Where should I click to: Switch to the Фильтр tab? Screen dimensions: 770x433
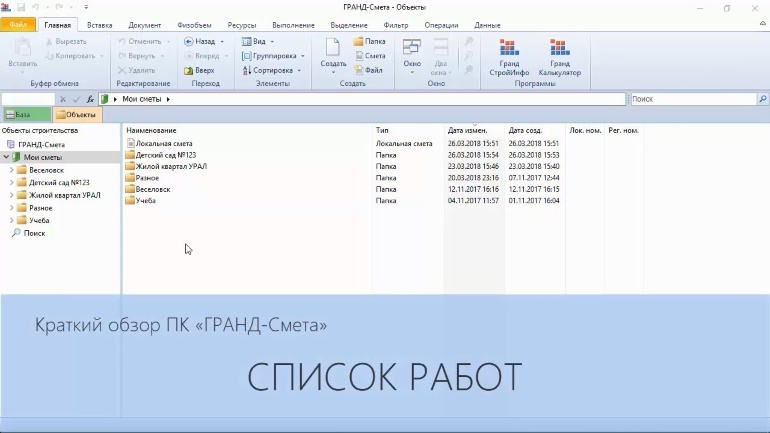(x=395, y=25)
